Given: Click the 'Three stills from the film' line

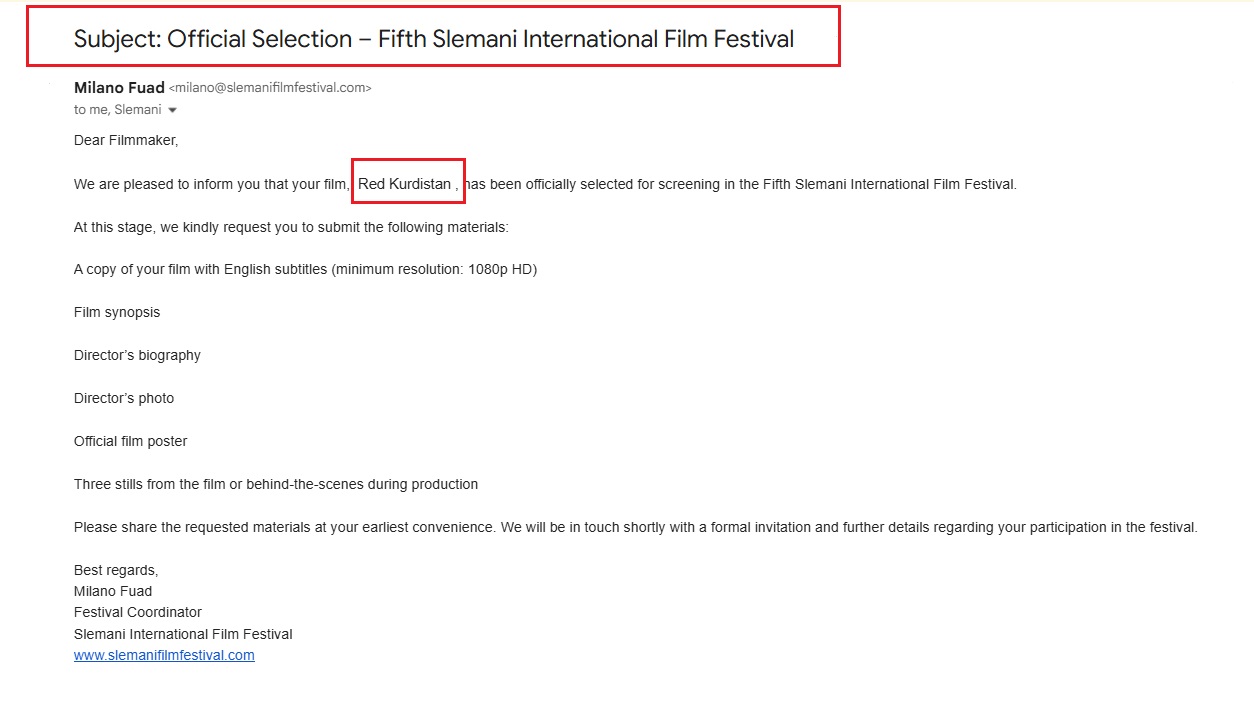Looking at the screenshot, I should 276,484.
